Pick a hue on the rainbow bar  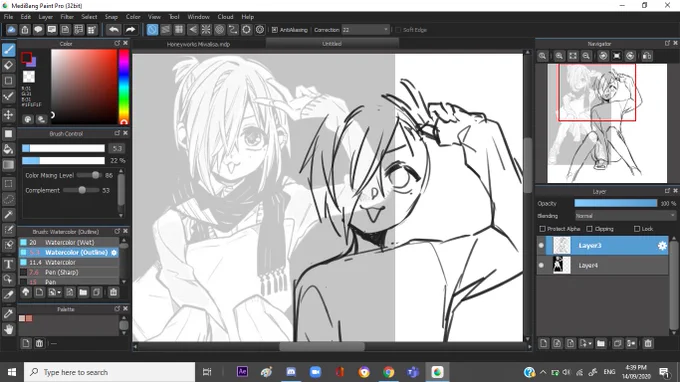124,87
